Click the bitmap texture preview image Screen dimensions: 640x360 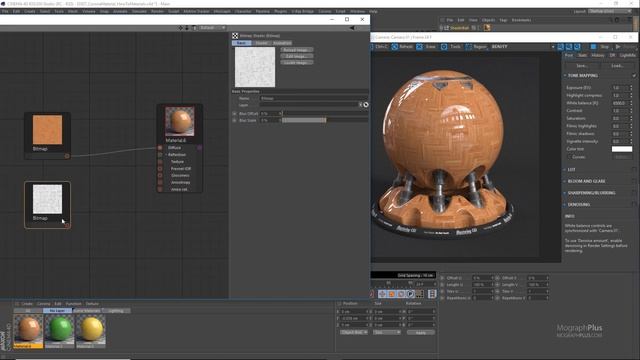(x=255, y=67)
